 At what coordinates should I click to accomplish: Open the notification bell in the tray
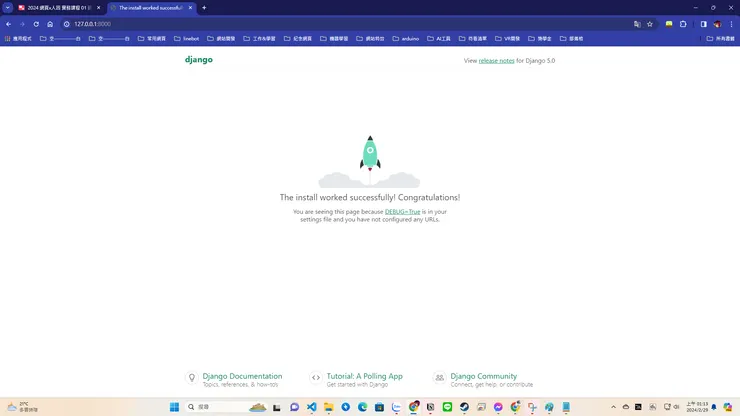tap(714, 407)
